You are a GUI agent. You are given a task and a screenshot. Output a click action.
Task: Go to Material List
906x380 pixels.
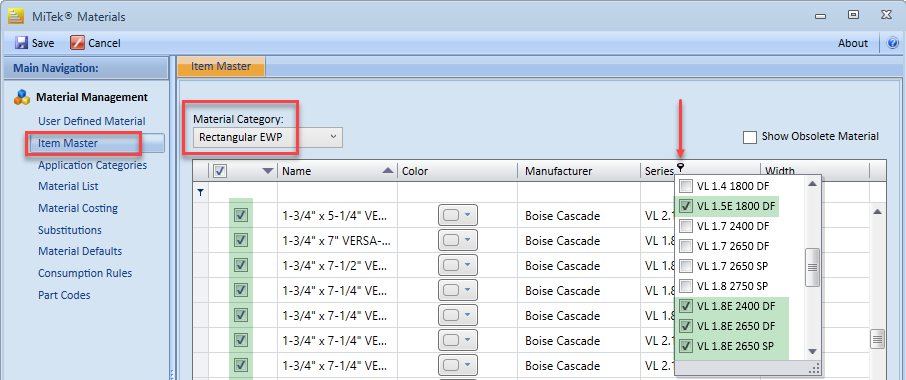tap(68, 187)
